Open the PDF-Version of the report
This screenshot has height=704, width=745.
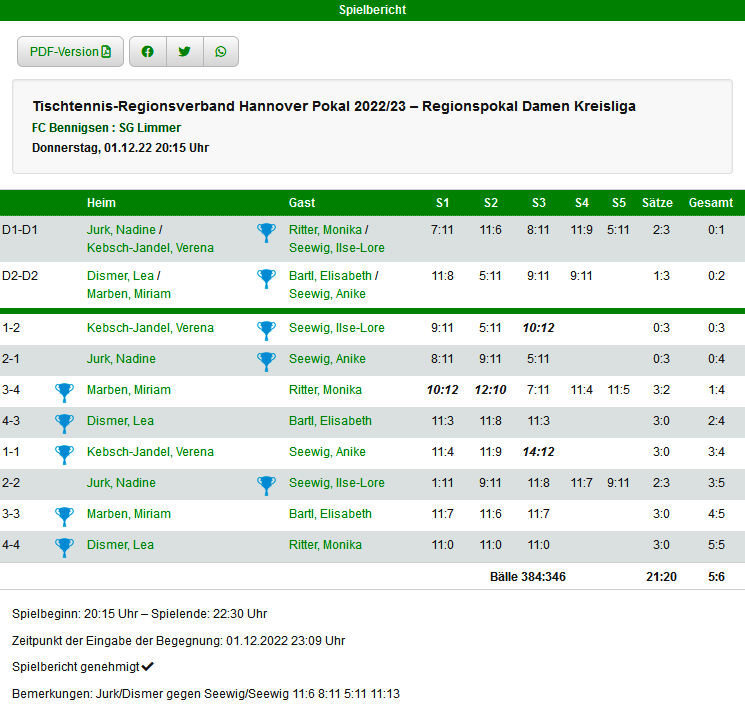pyautogui.click(x=70, y=52)
